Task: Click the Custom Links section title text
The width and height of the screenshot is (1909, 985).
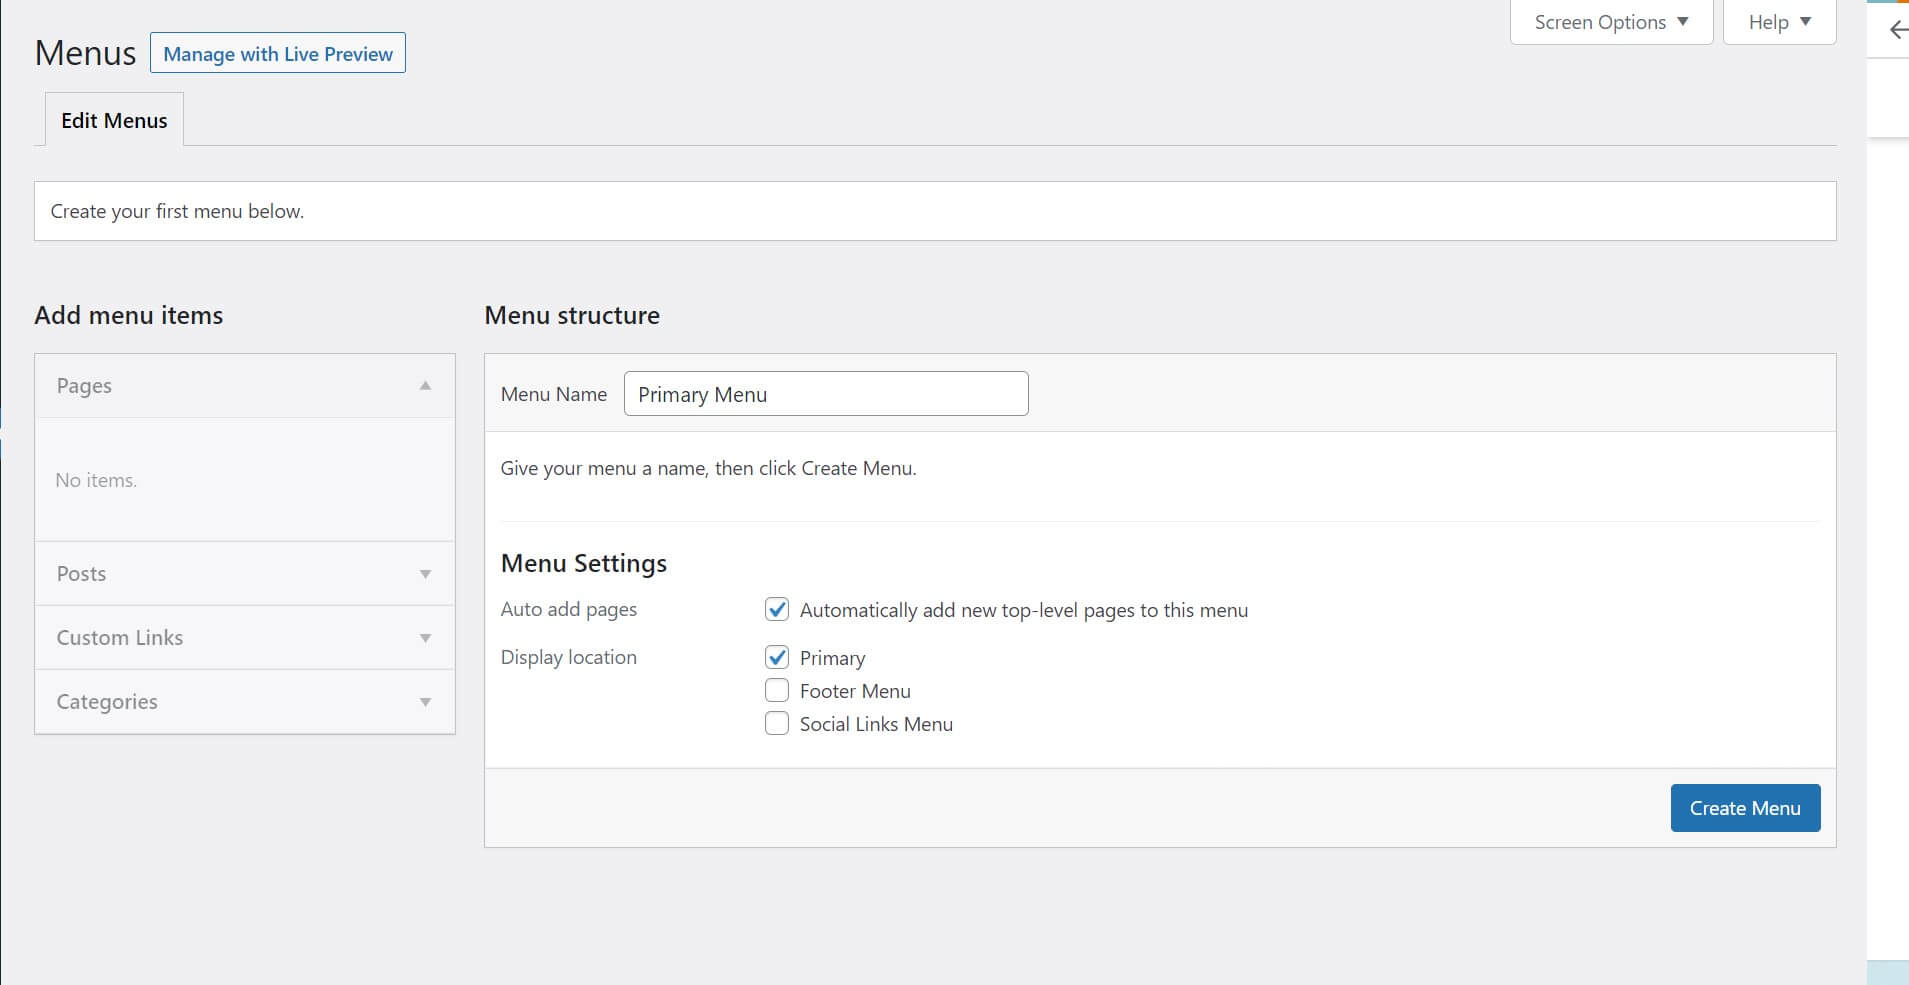Action: tap(120, 638)
